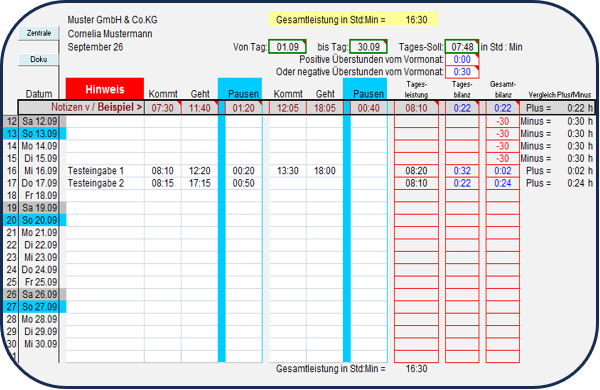
Task: Select date cell Do 17.09
Action: coord(39,183)
